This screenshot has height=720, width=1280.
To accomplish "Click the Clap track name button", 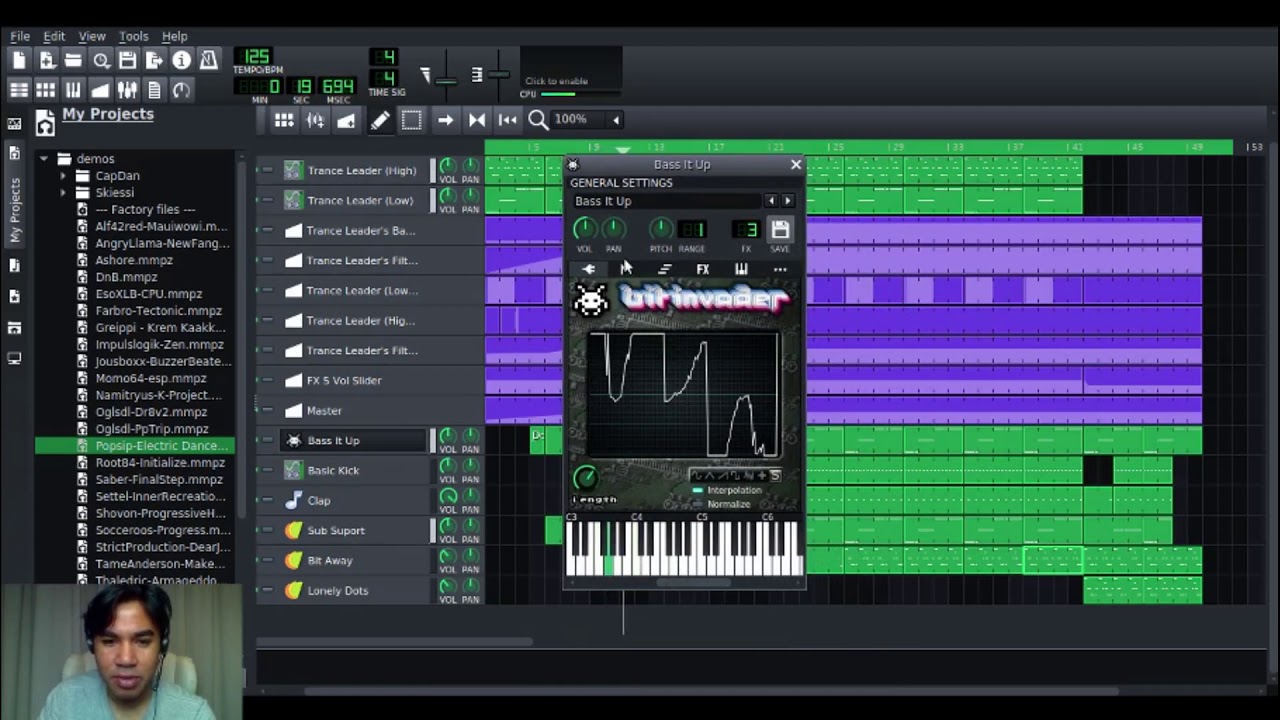I will [354, 500].
